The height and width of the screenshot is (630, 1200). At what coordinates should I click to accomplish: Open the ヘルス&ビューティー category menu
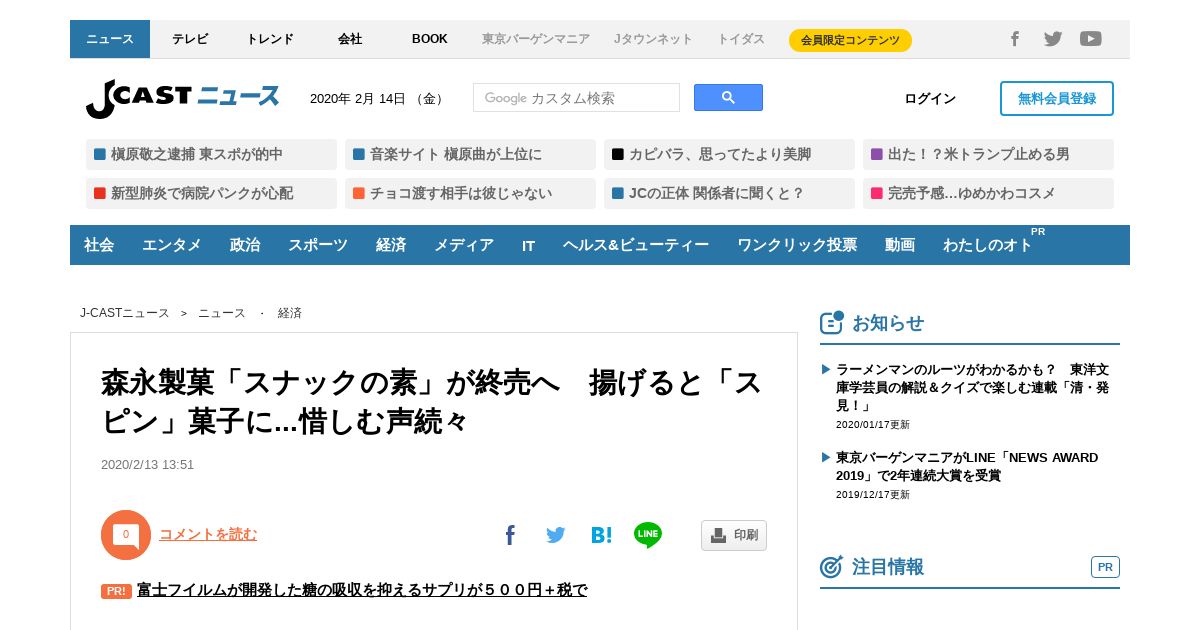coord(636,245)
